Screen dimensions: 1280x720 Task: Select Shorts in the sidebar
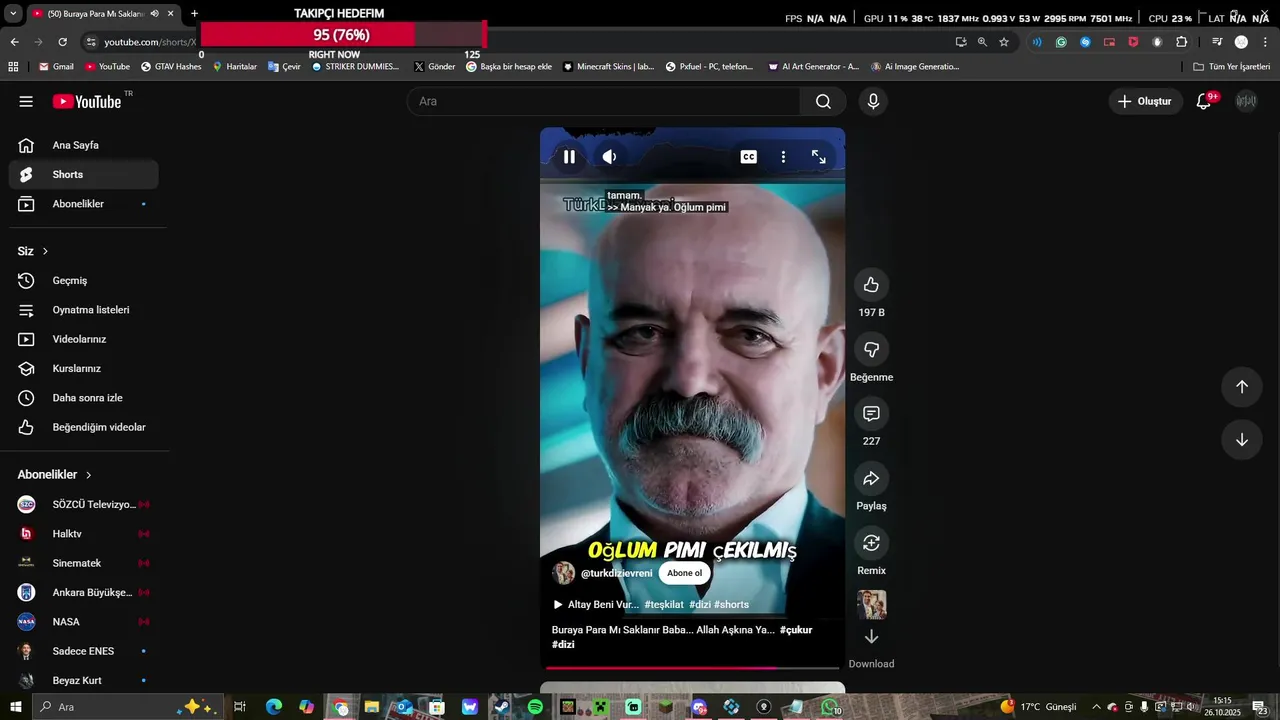click(84, 174)
